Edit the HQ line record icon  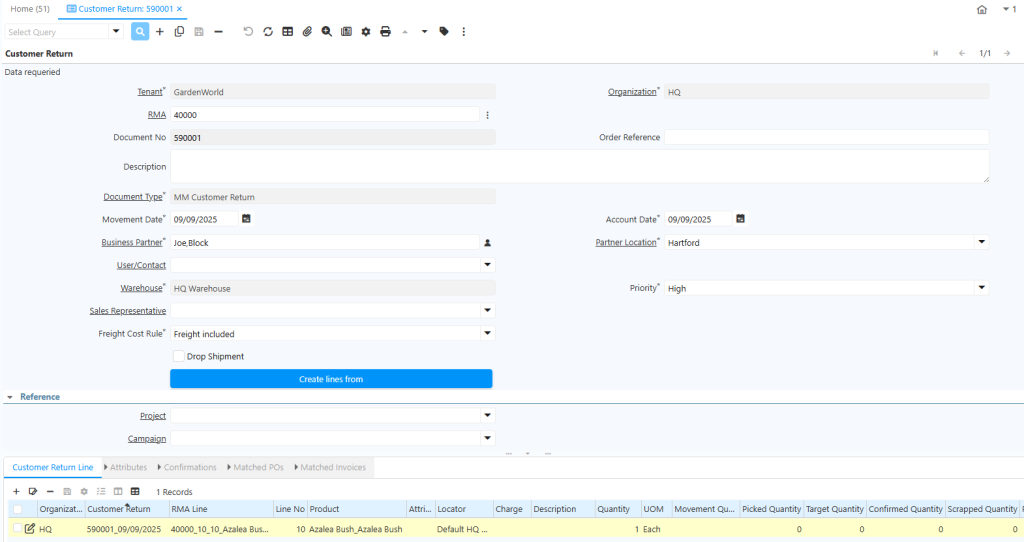30,529
